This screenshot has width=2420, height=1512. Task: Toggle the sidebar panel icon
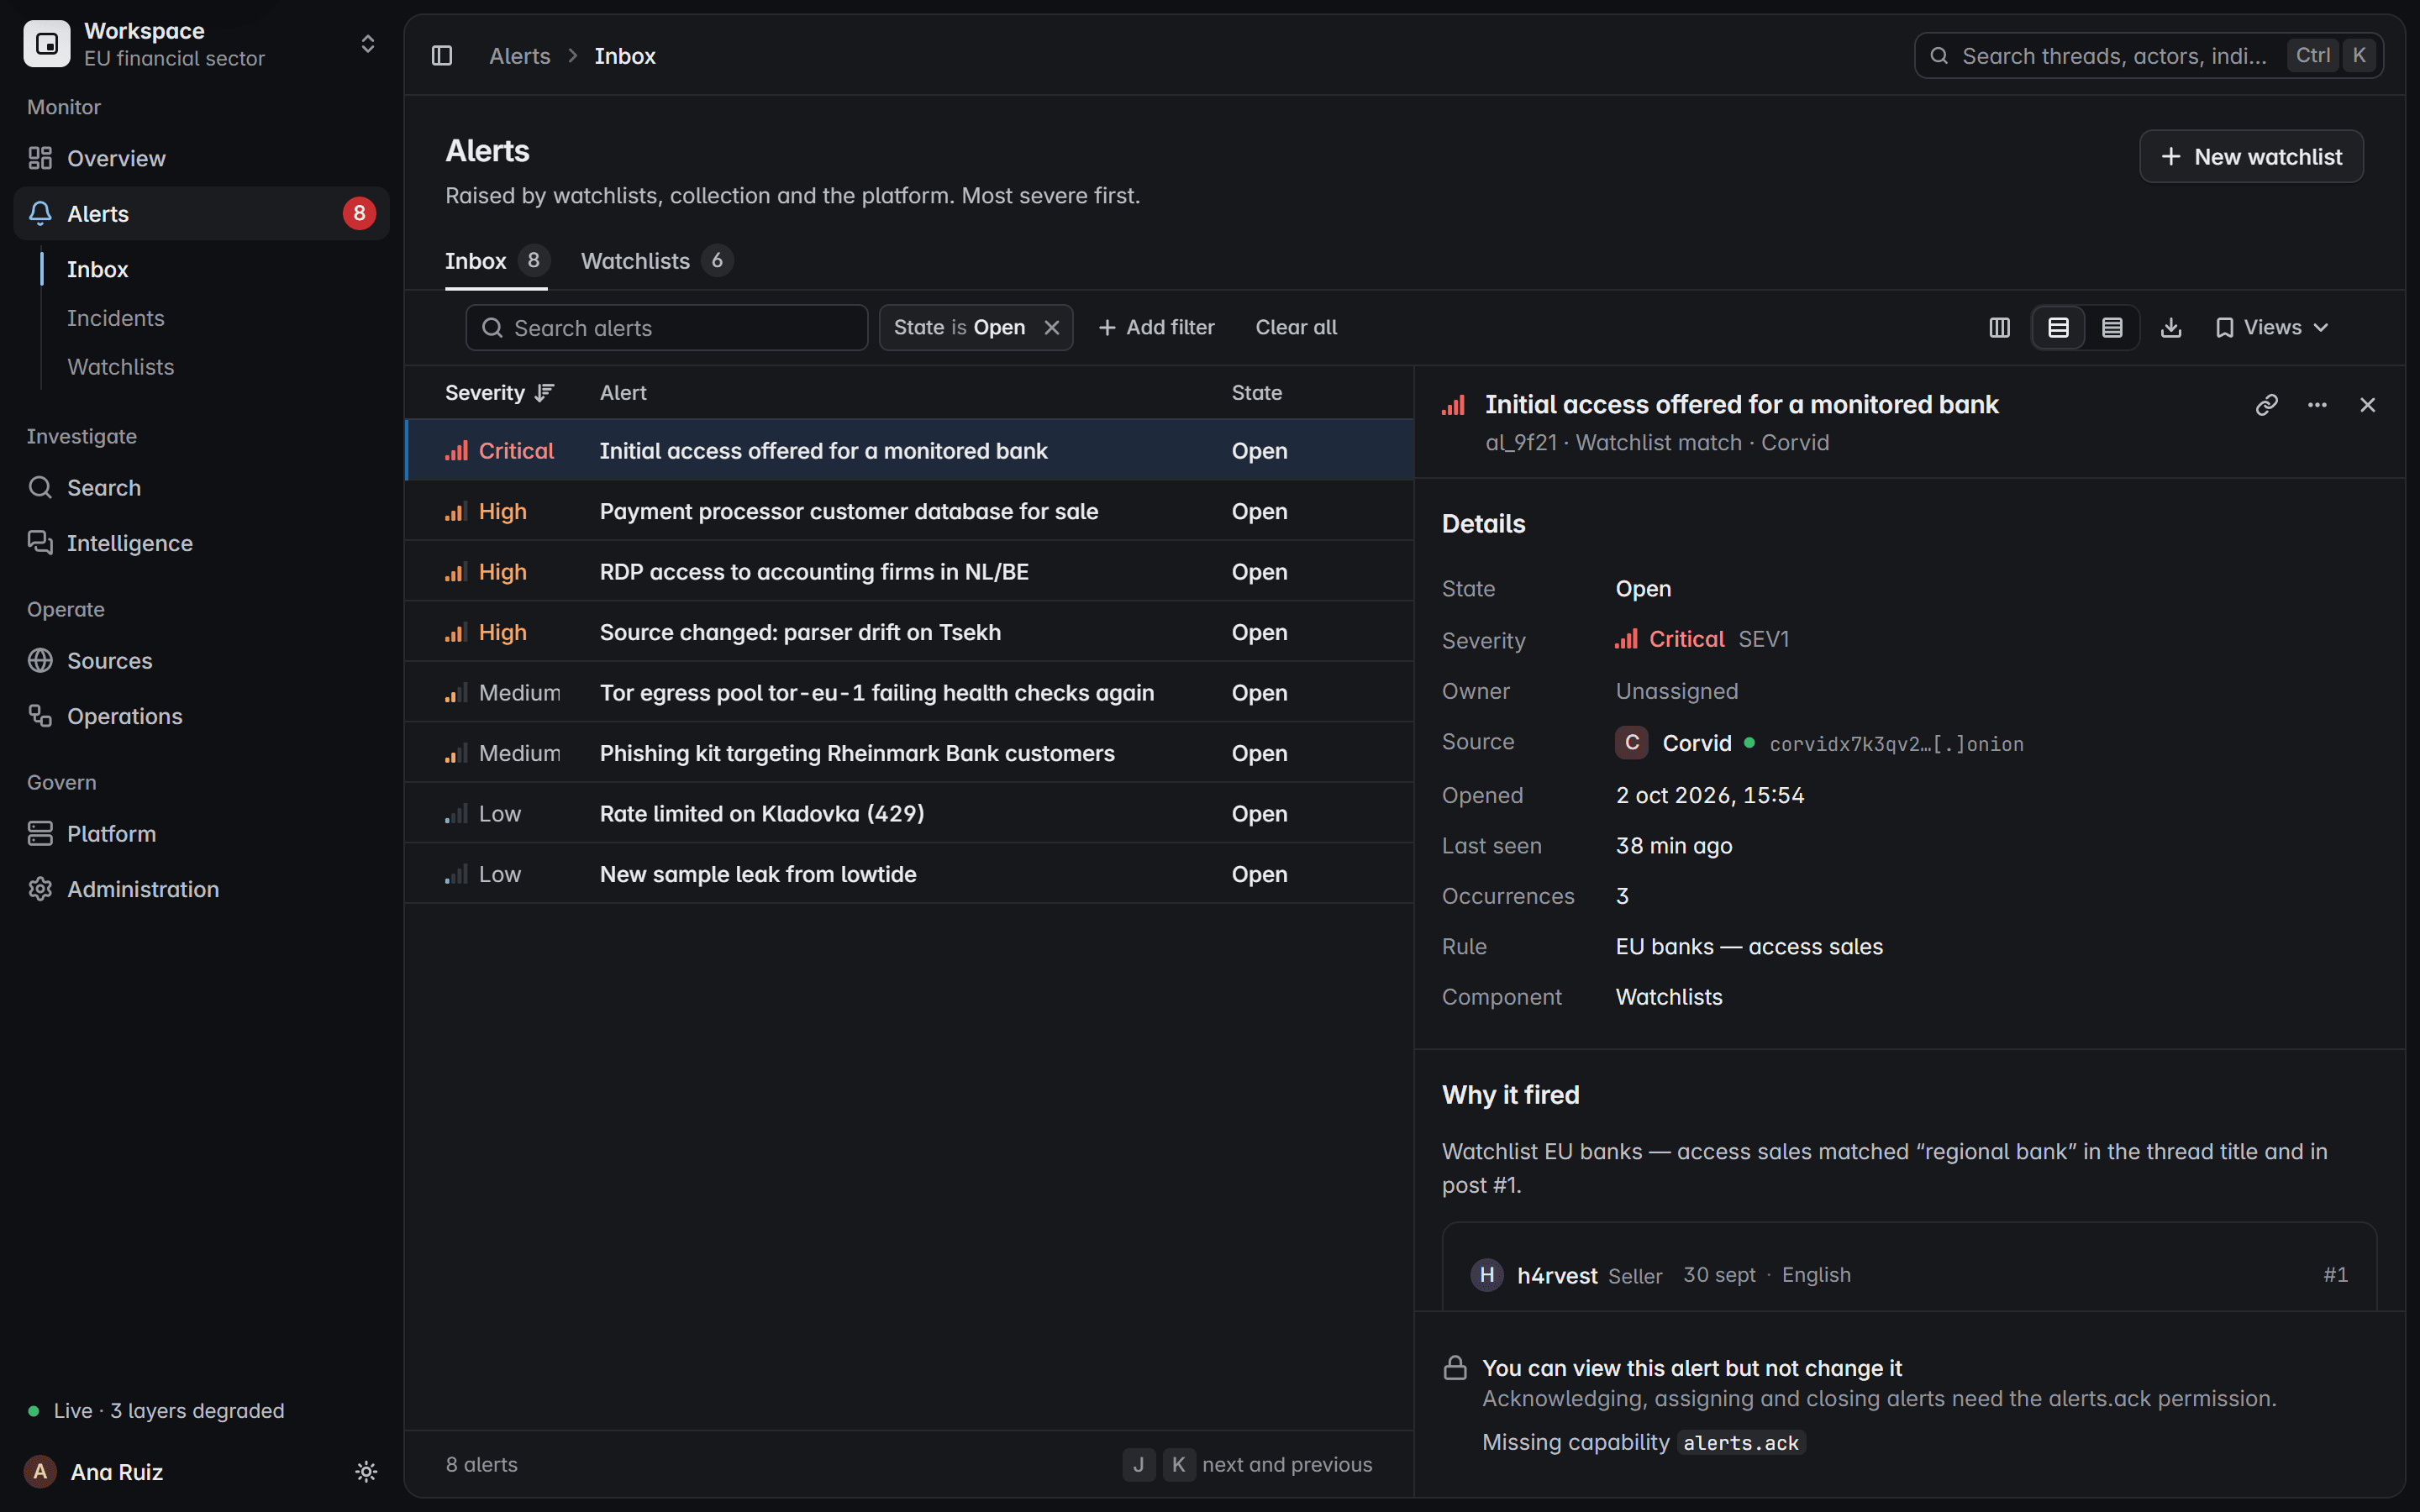click(442, 56)
